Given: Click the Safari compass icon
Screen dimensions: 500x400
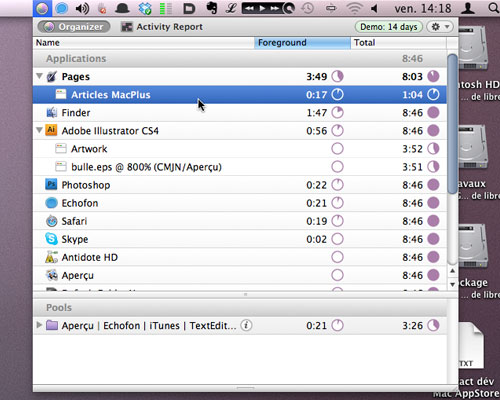Looking at the screenshot, I should click(52, 221).
